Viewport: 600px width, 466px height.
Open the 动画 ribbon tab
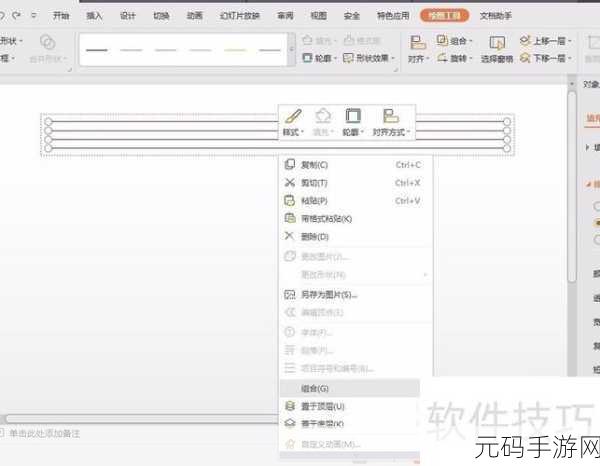tap(194, 16)
